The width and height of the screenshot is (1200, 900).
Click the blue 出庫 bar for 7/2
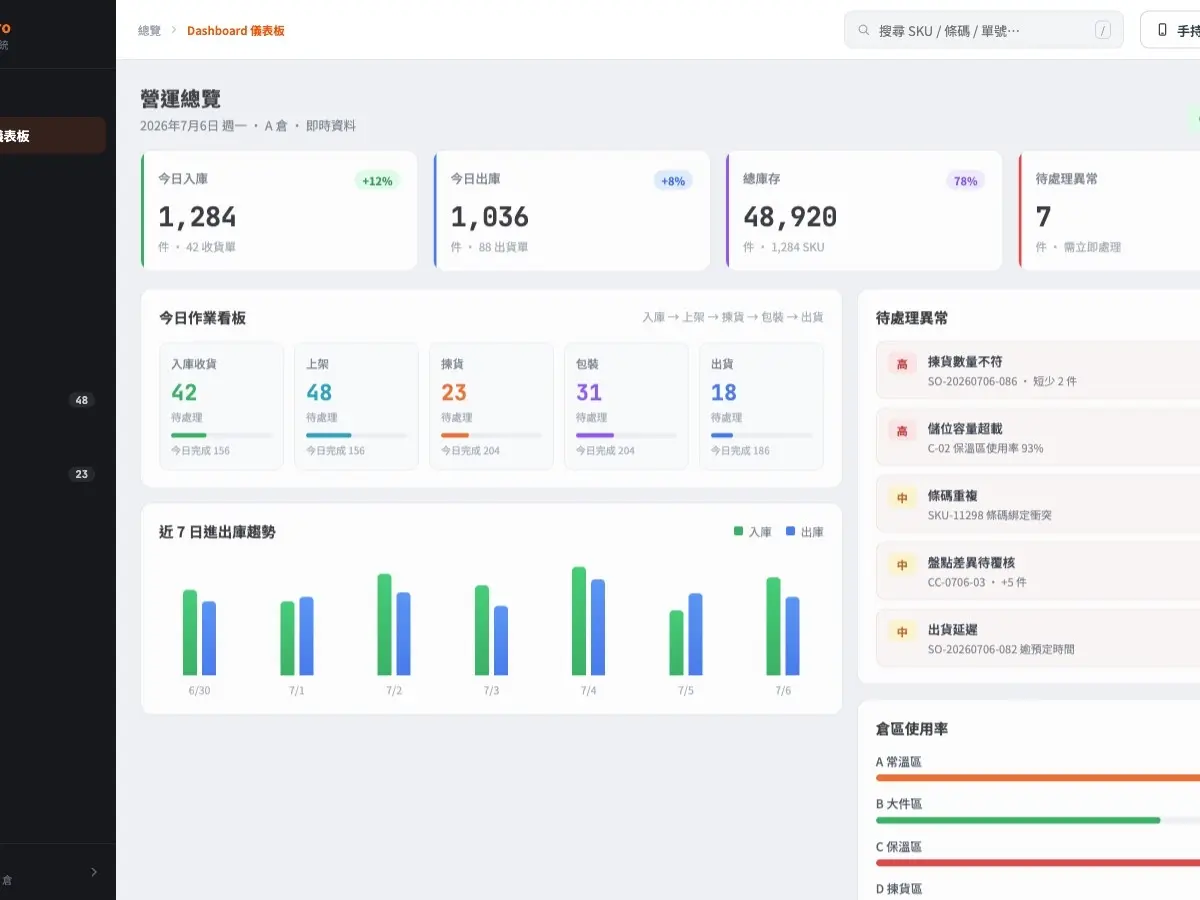[x=403, y=634]
